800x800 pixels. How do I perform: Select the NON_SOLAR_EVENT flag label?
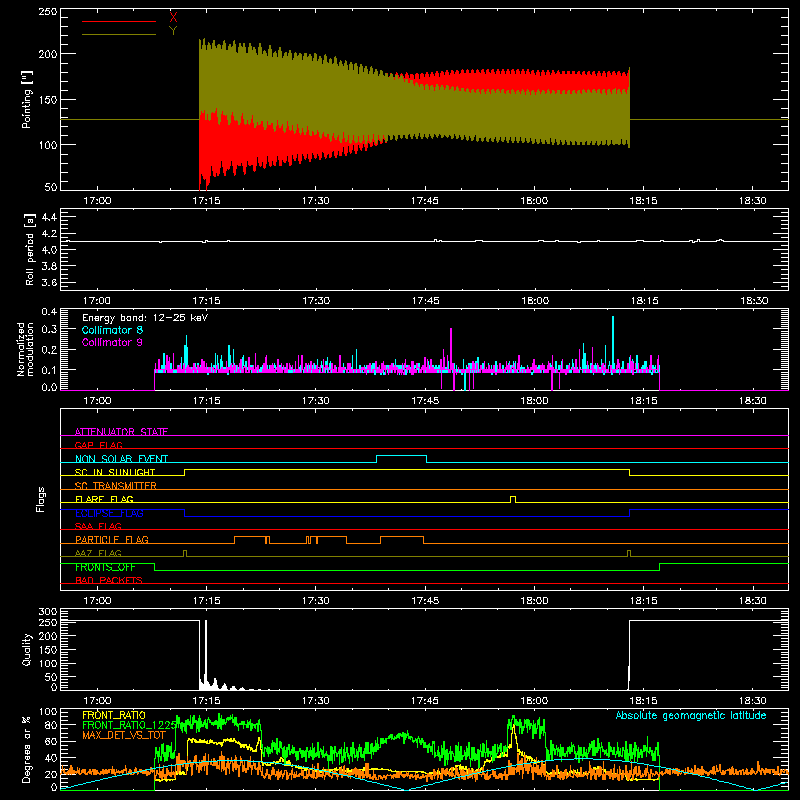click(121, 459)
